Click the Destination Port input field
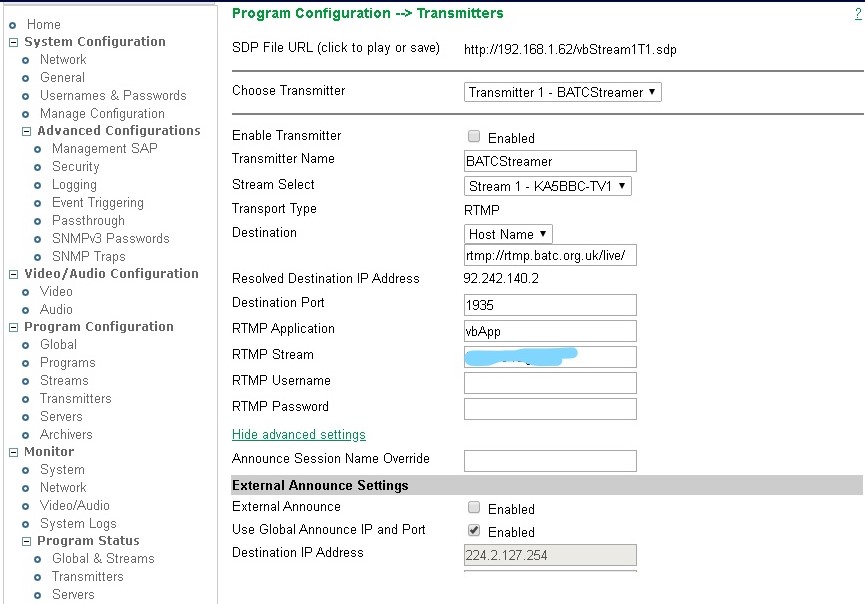Screen dimensions: 865x604 point(550,305)
